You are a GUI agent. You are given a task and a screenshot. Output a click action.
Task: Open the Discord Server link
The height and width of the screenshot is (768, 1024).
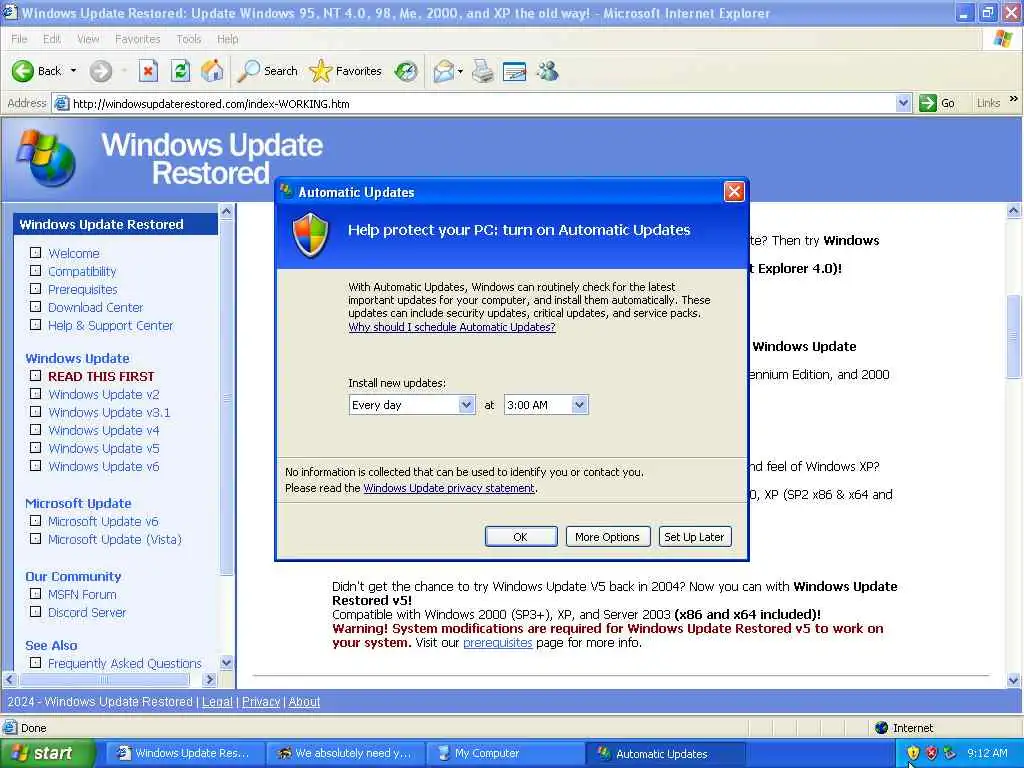coord(87,613)
